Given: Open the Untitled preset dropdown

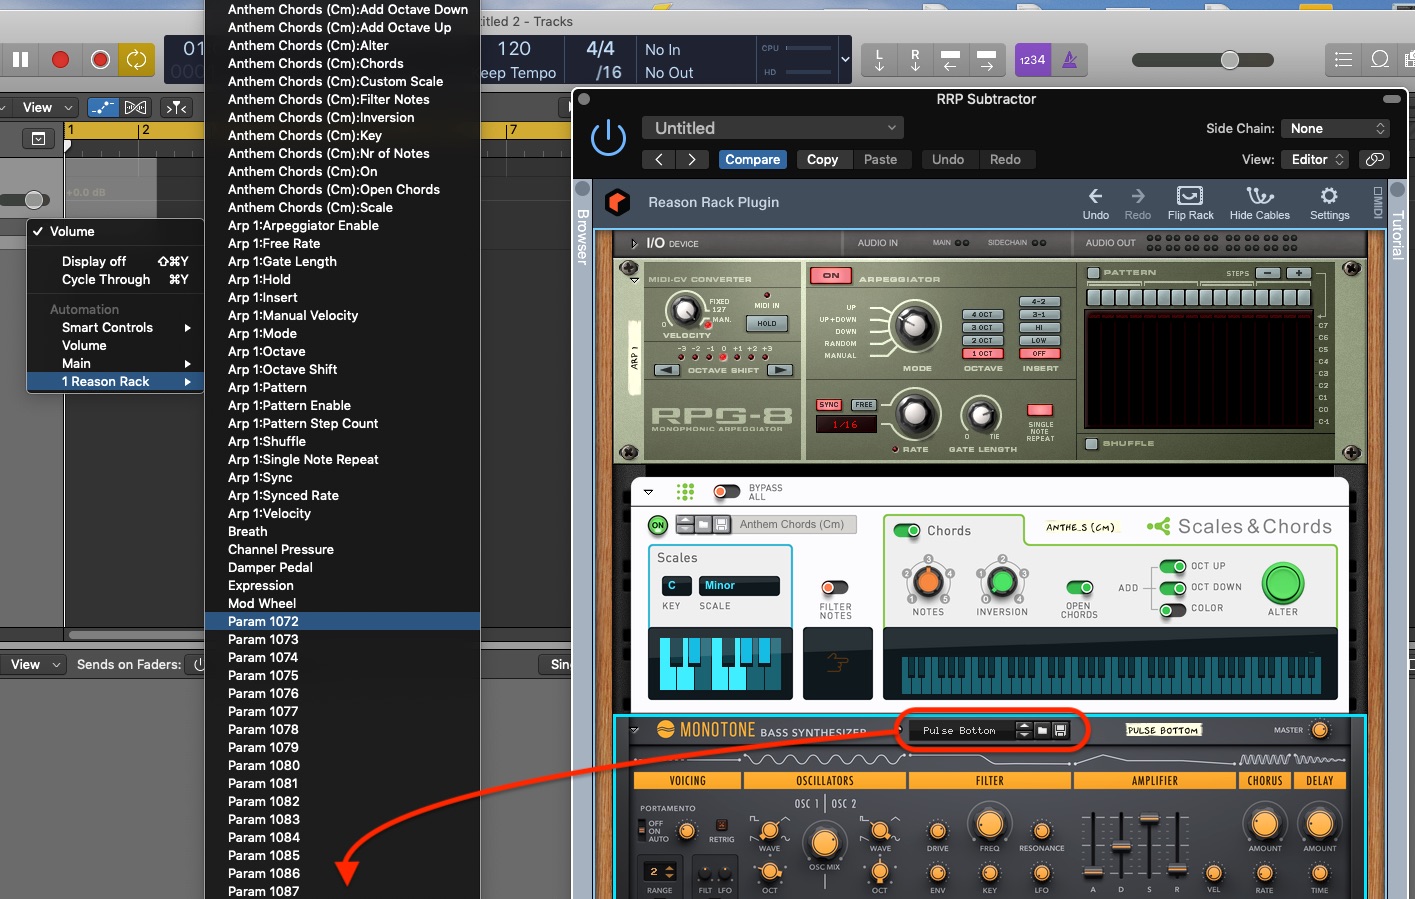Looking at the screenshot, I should click(773, 128).
